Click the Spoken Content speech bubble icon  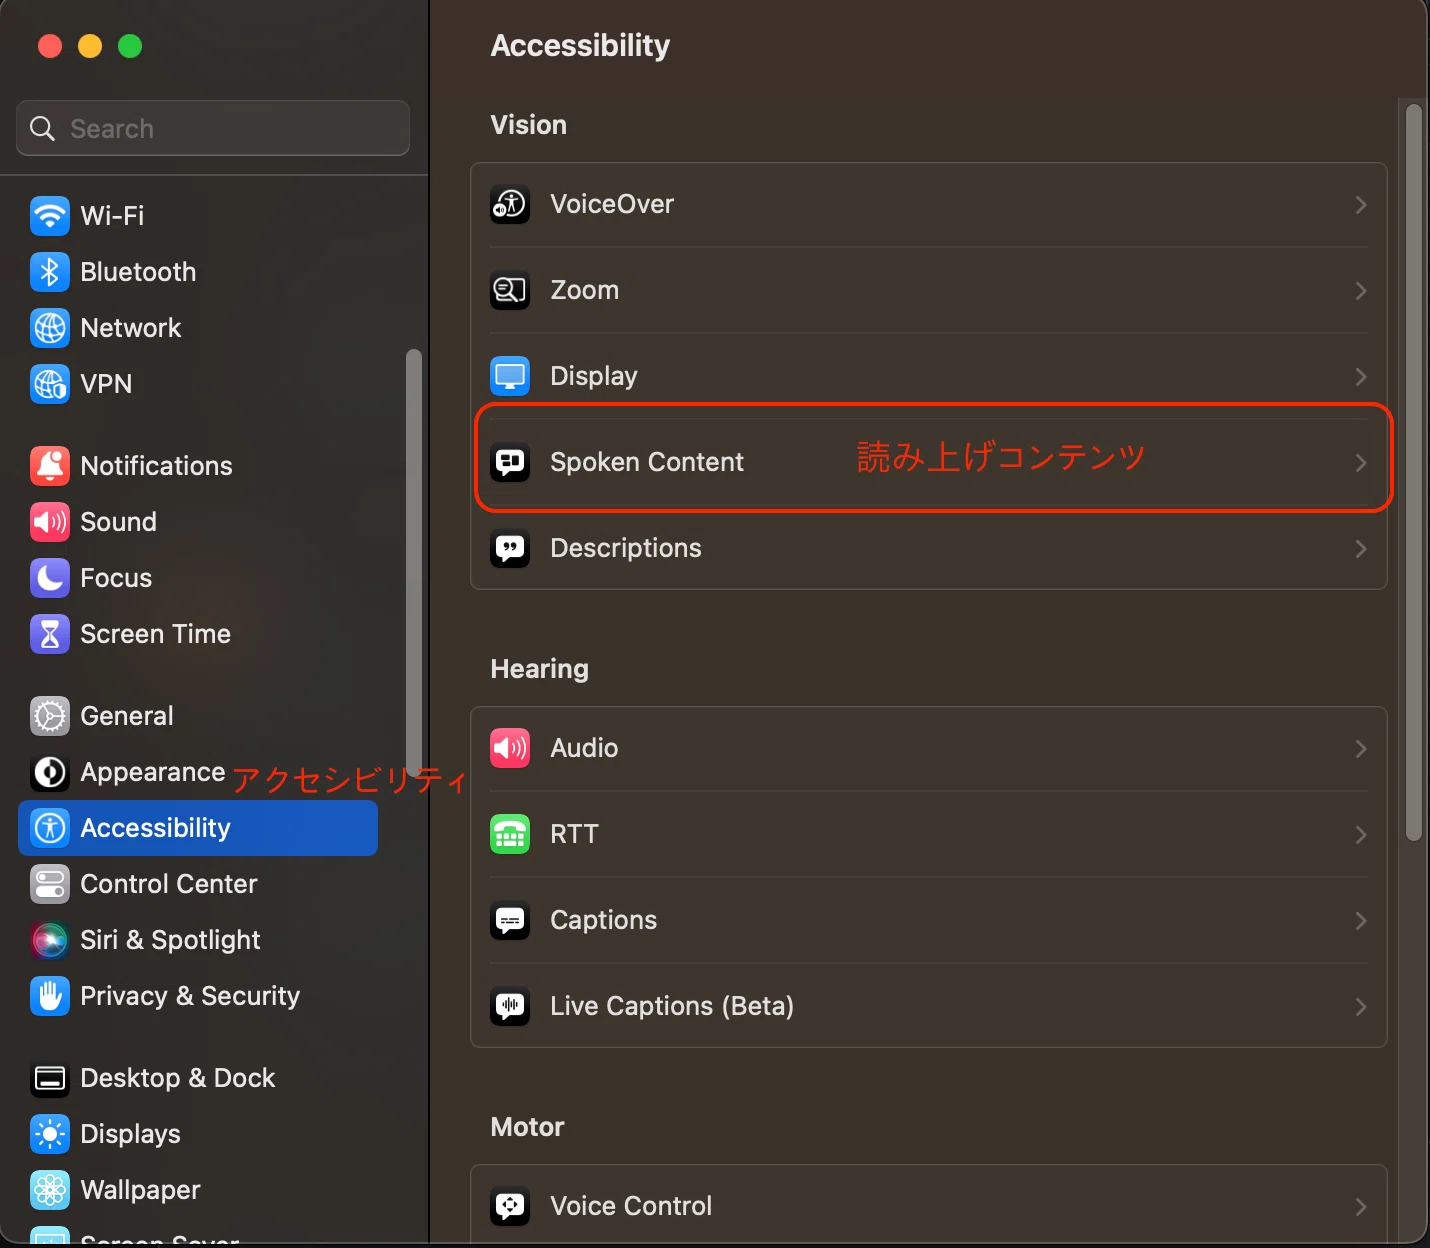coord(510,462)
